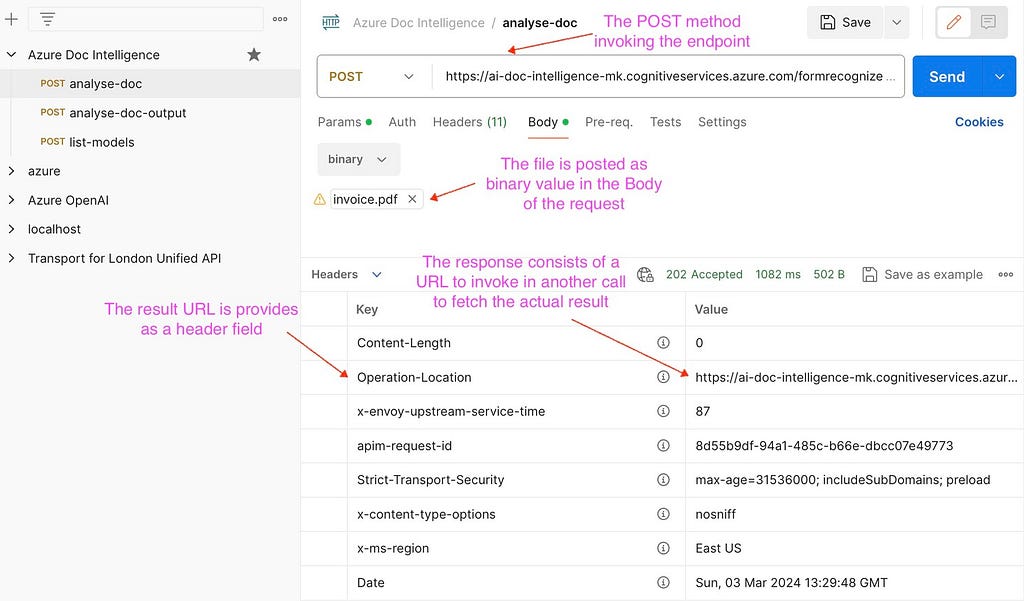Open the Headers (11) tab
Viewport: 1024px width, 601px height.
tap(470, 122)
